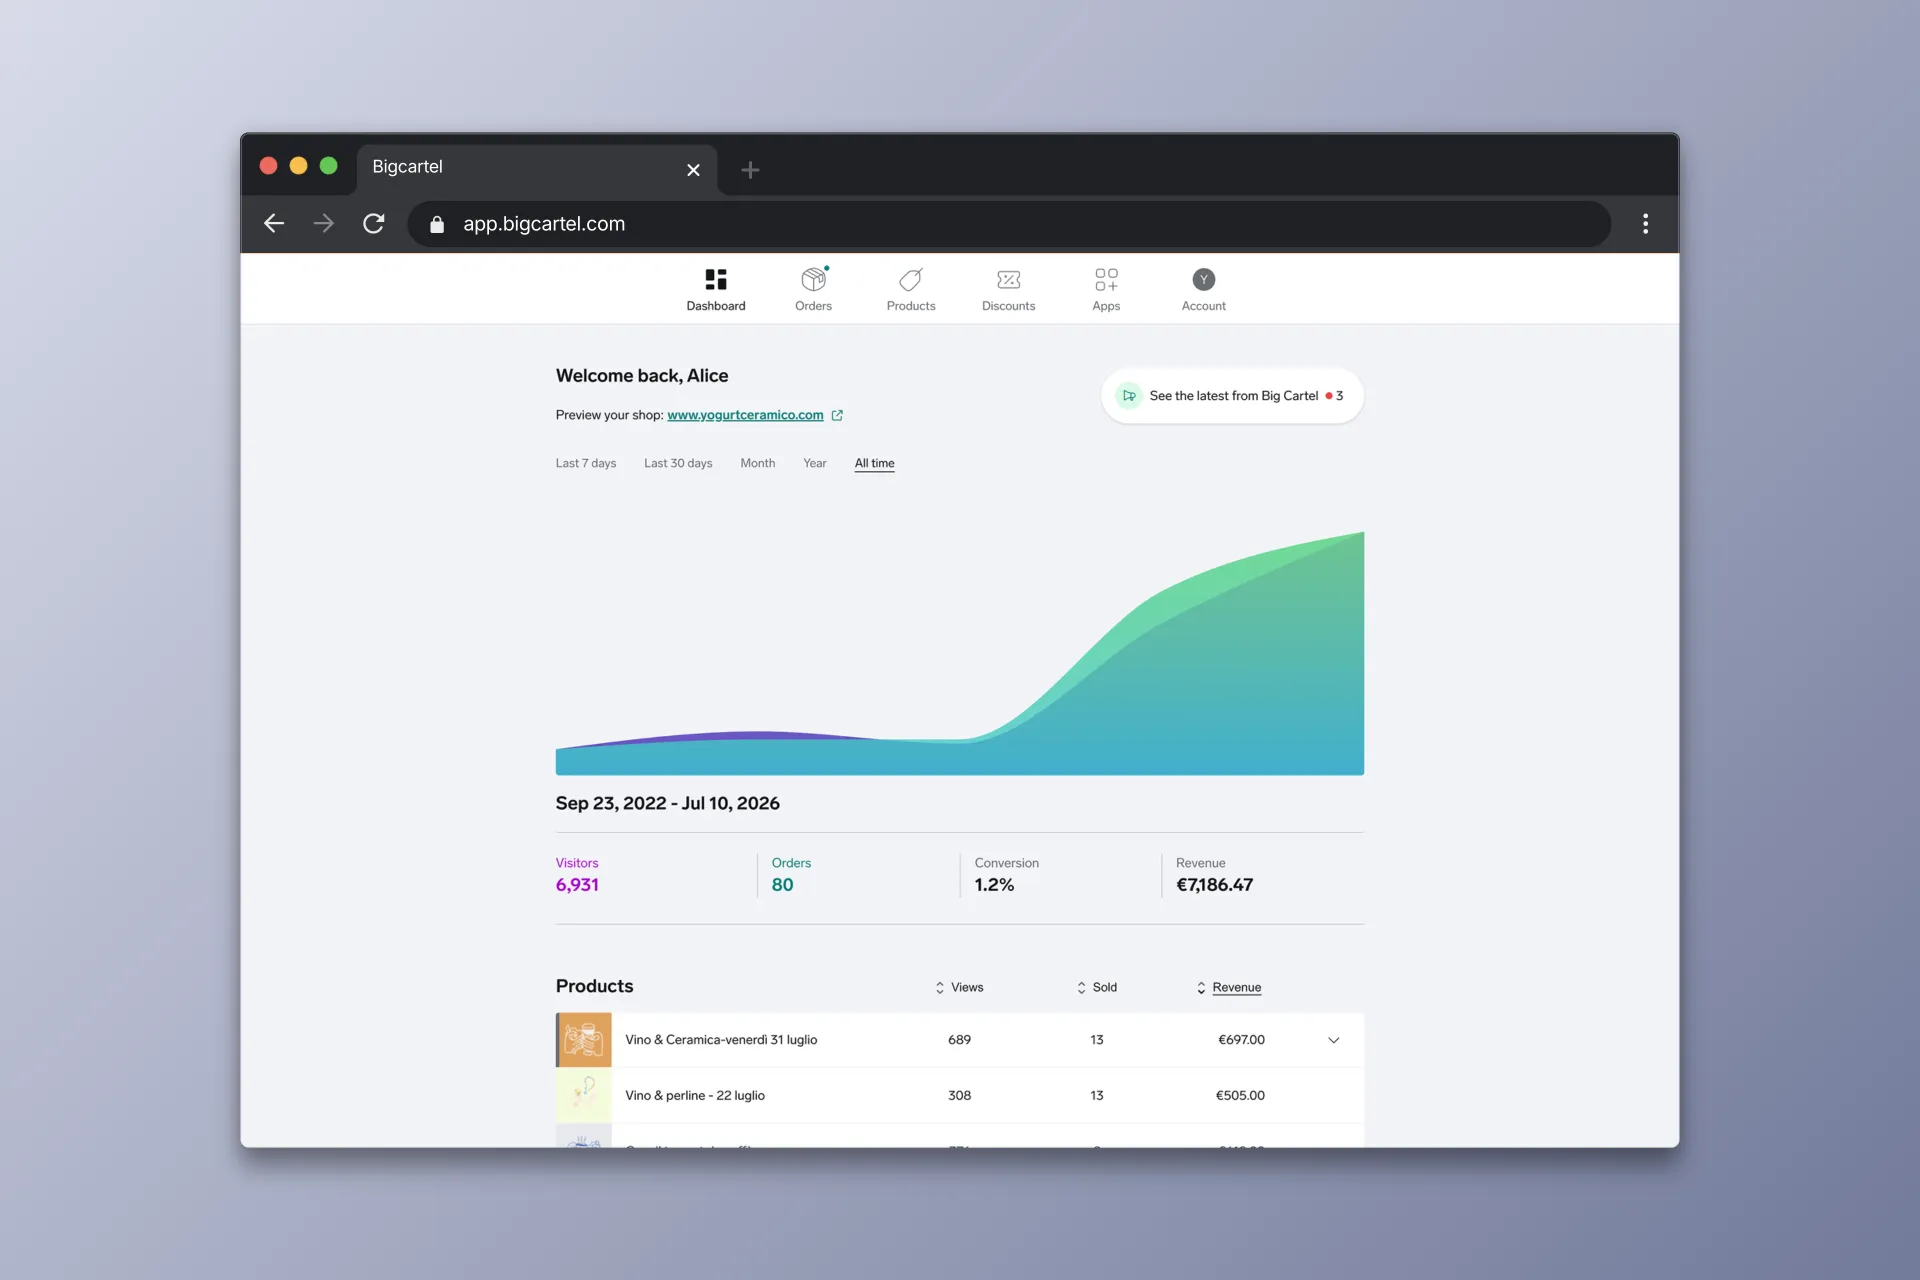The height and width of the screenshot is (1280, 1920).
Task: Open Vino & Ceramica-venerdì 31 luglio product
Action: coord(721,1040)
